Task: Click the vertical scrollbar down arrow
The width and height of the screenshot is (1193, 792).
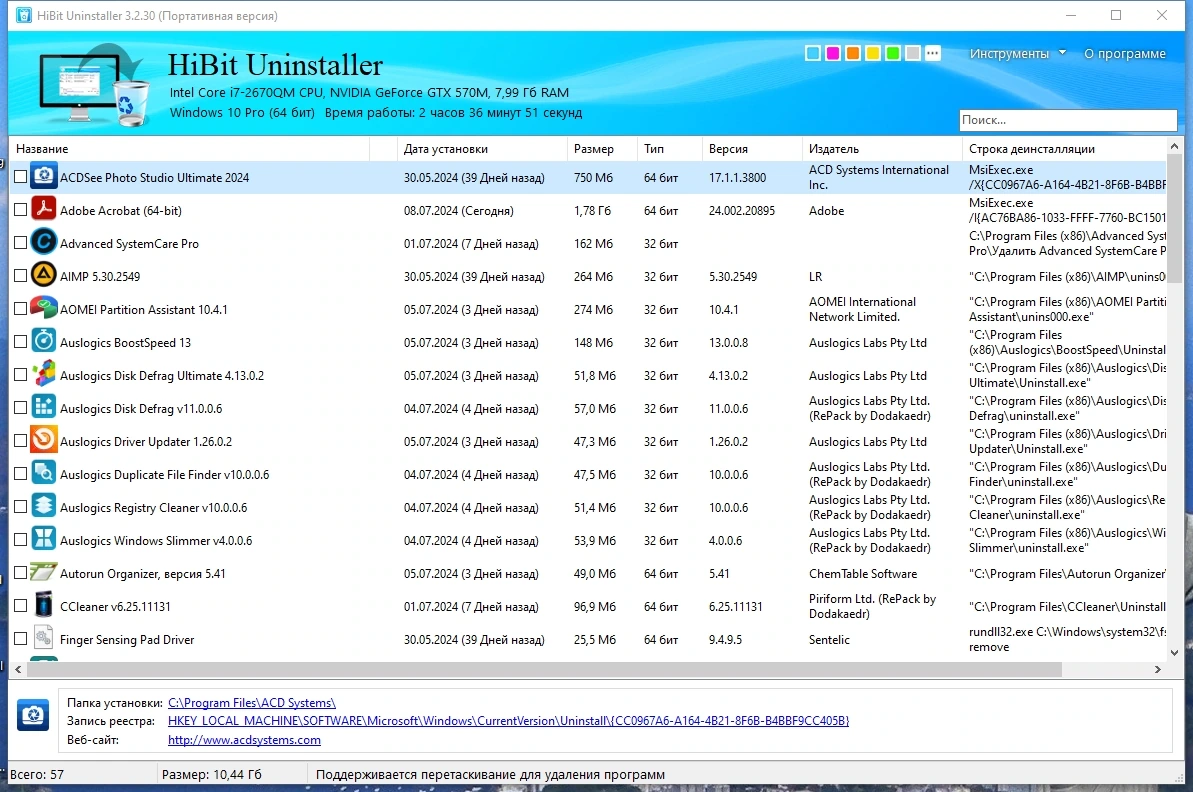Action: [1174, 653]
